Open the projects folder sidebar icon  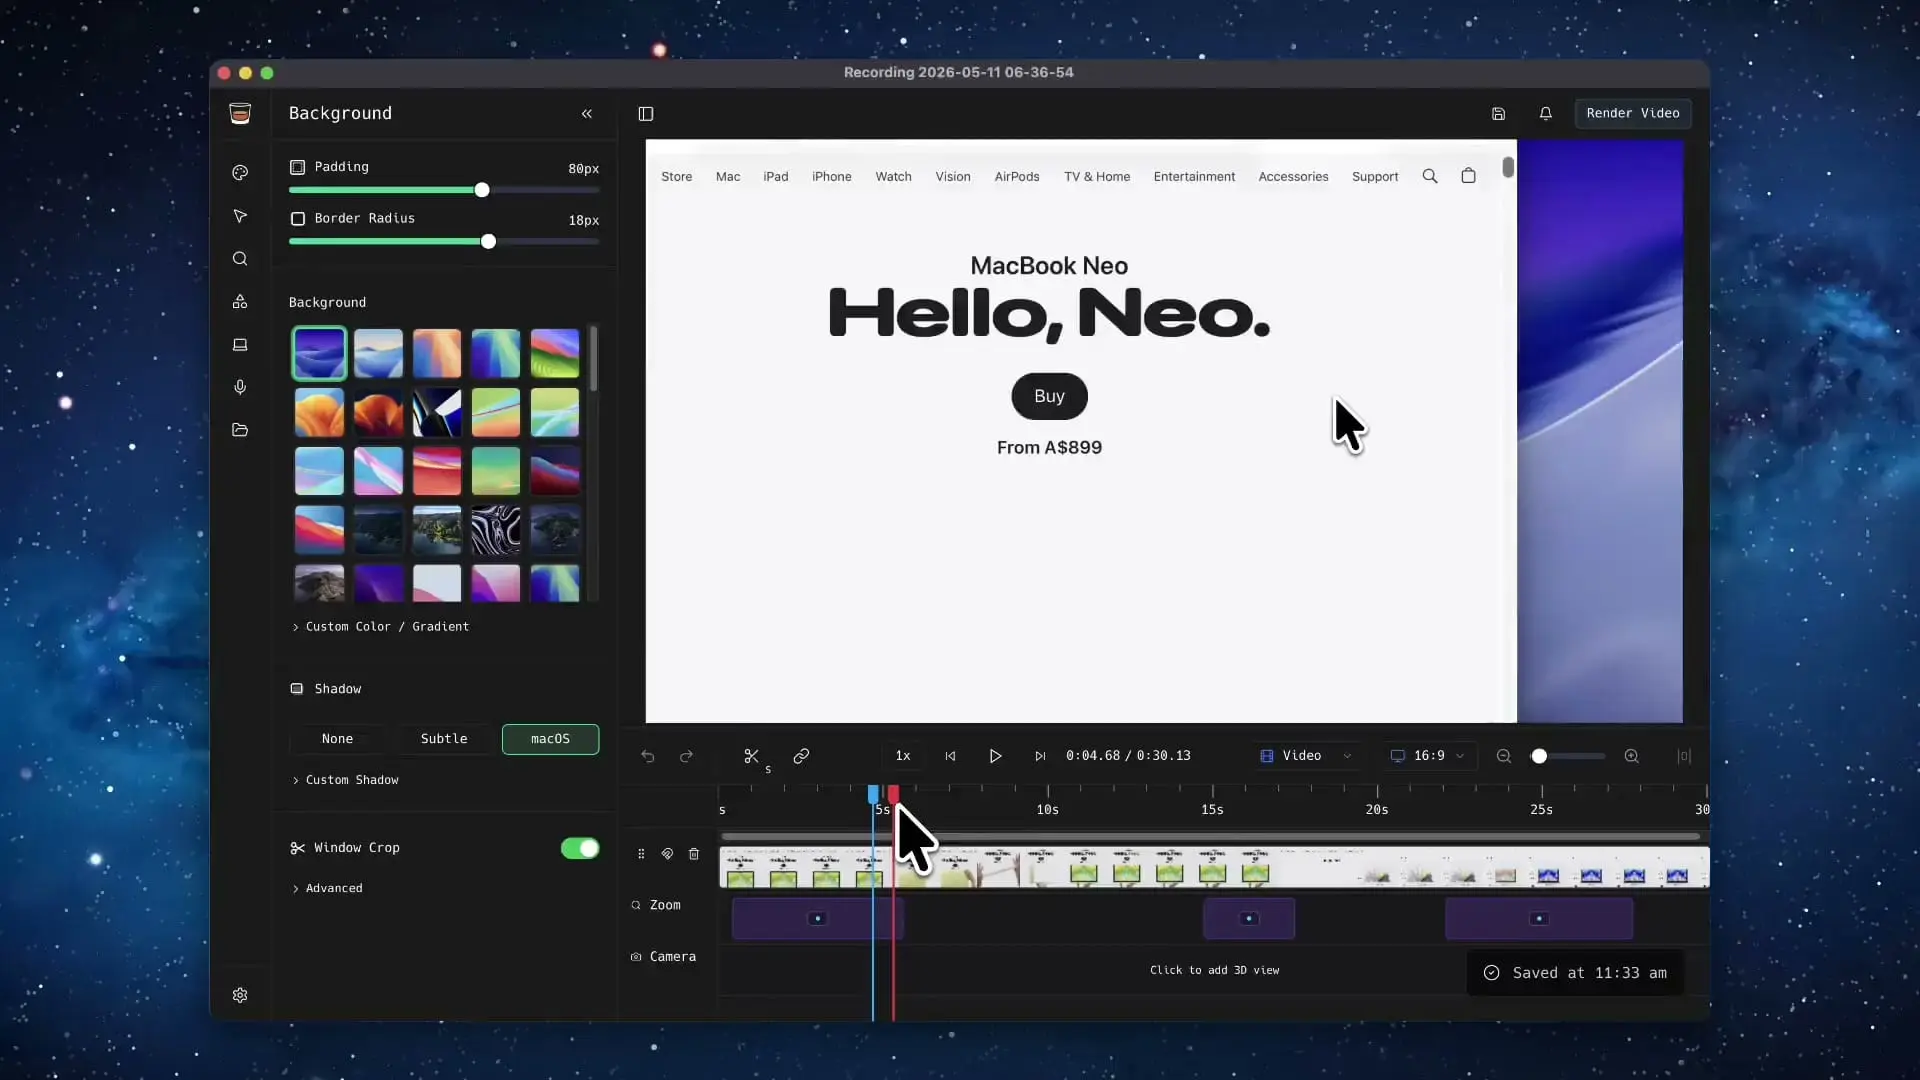240,430
